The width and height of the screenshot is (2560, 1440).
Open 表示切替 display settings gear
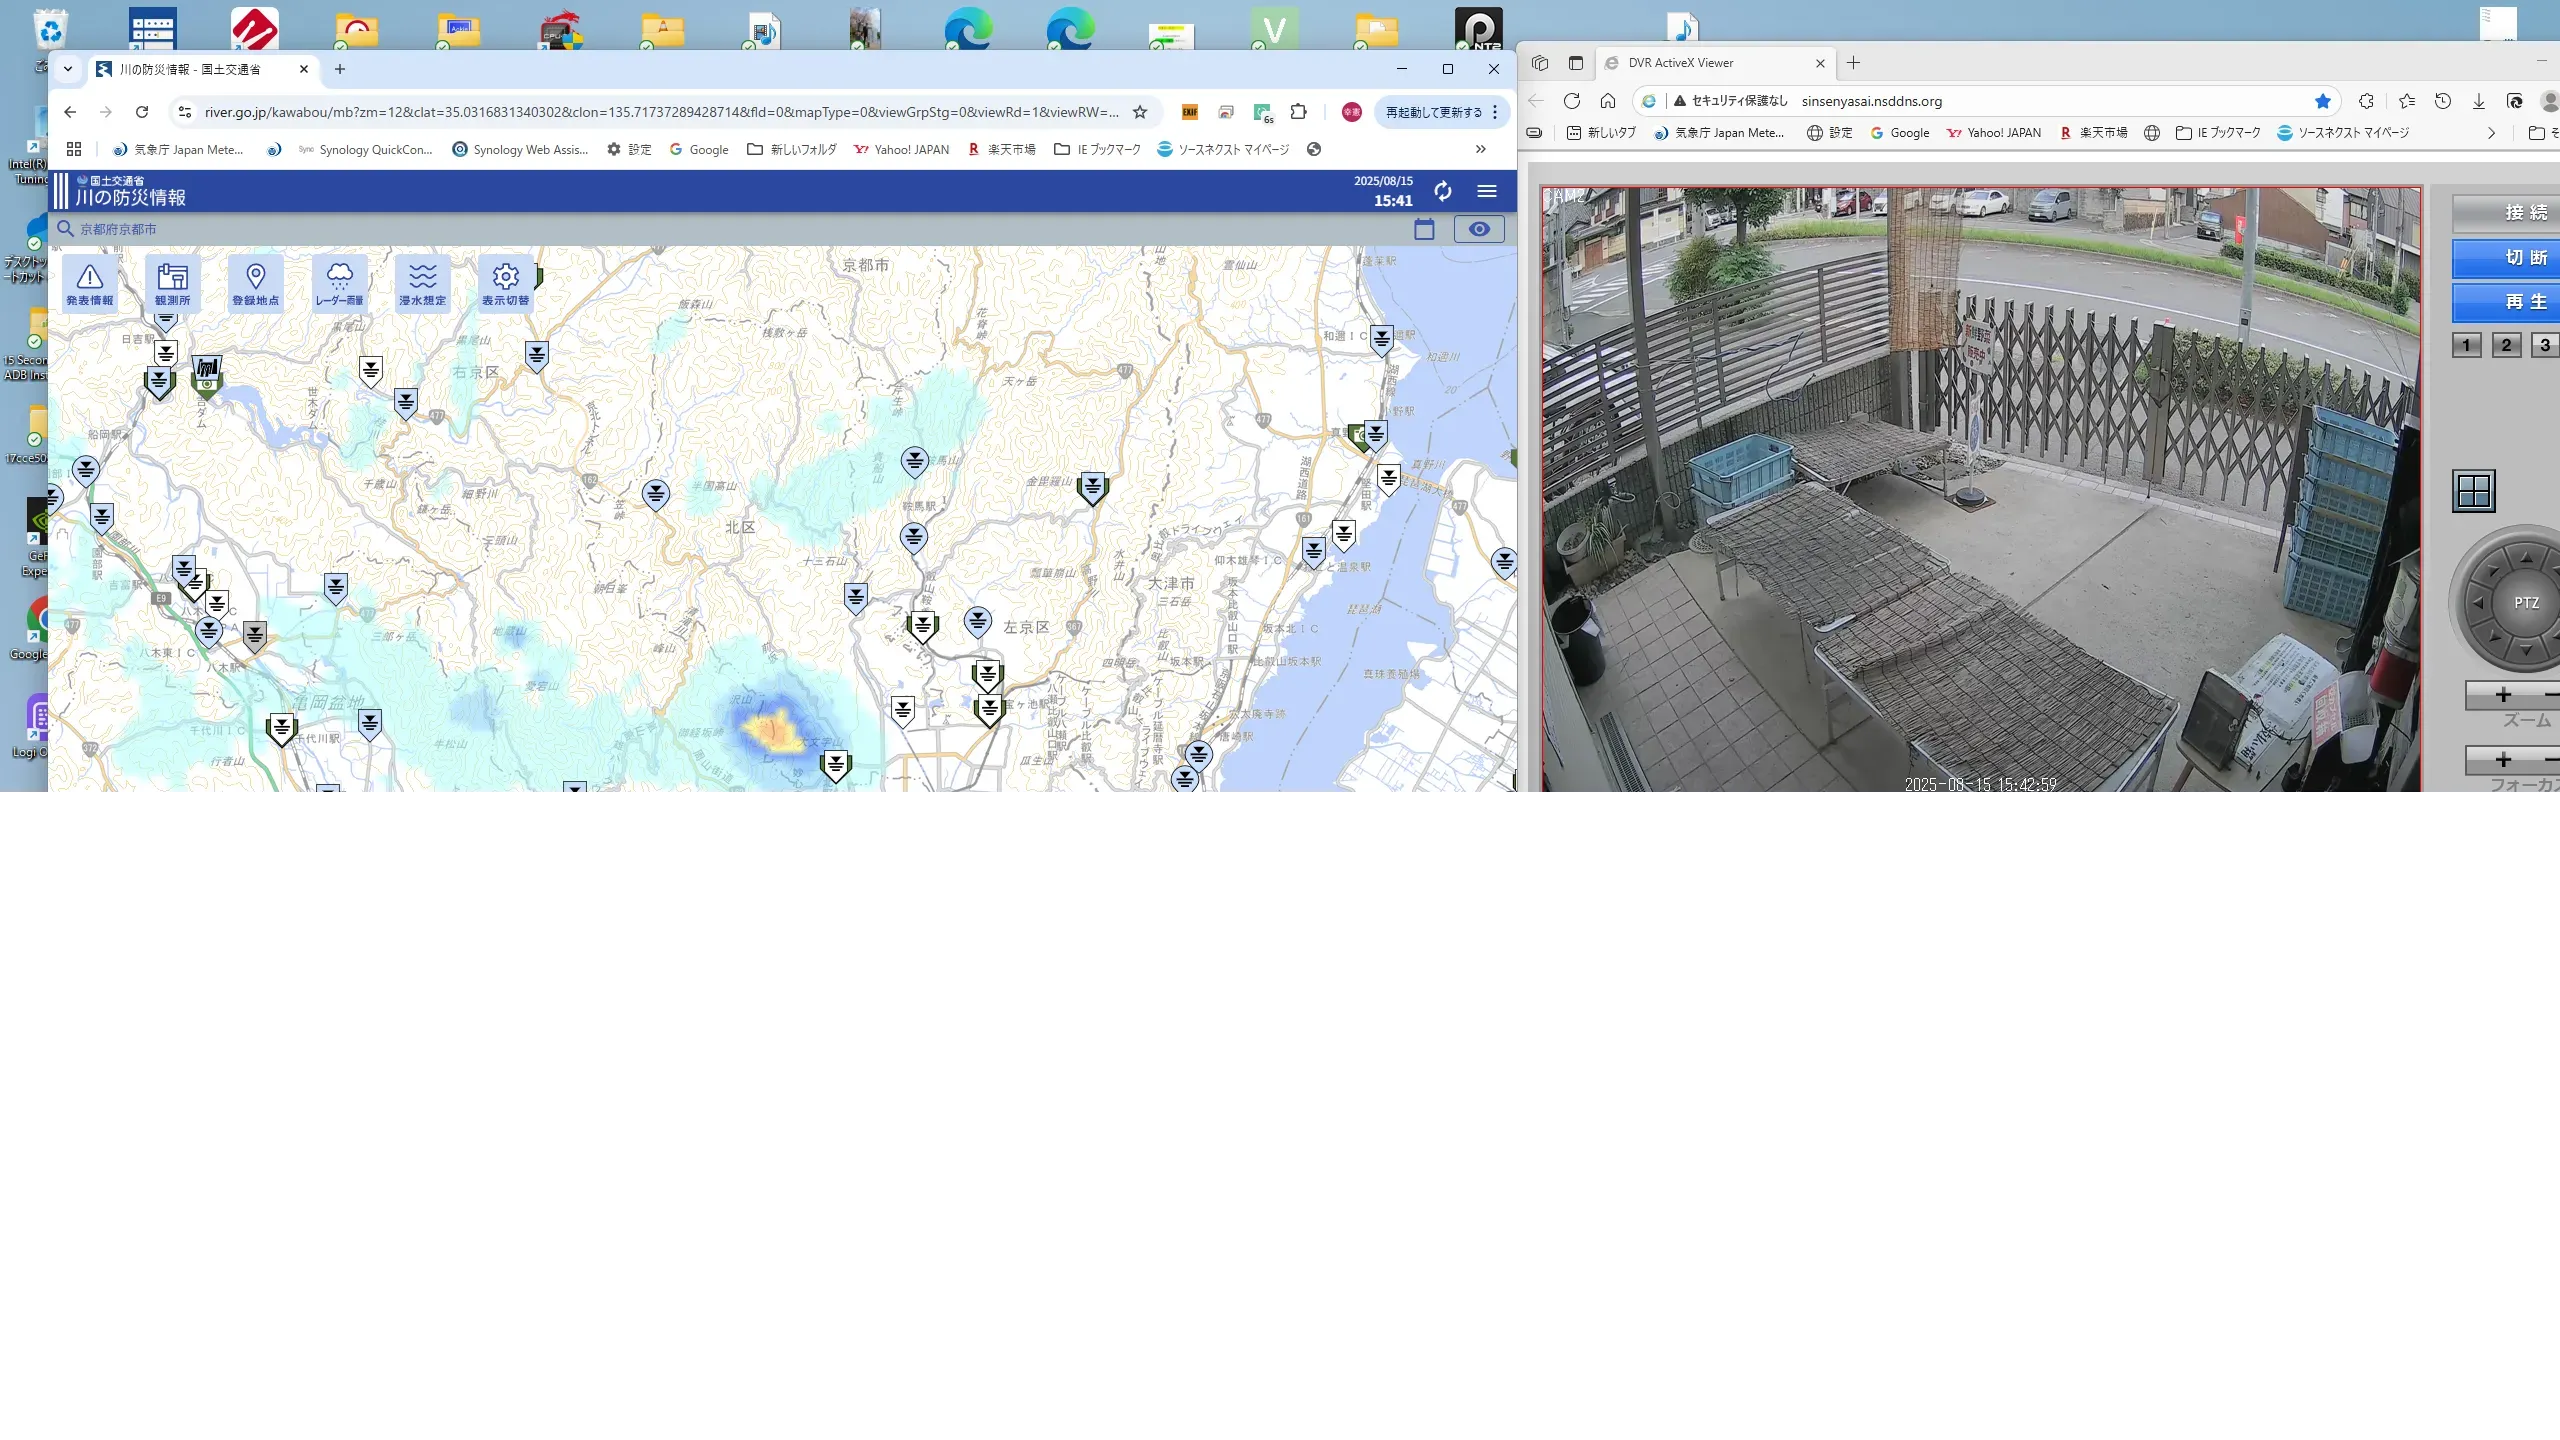(x=506, y=283)
